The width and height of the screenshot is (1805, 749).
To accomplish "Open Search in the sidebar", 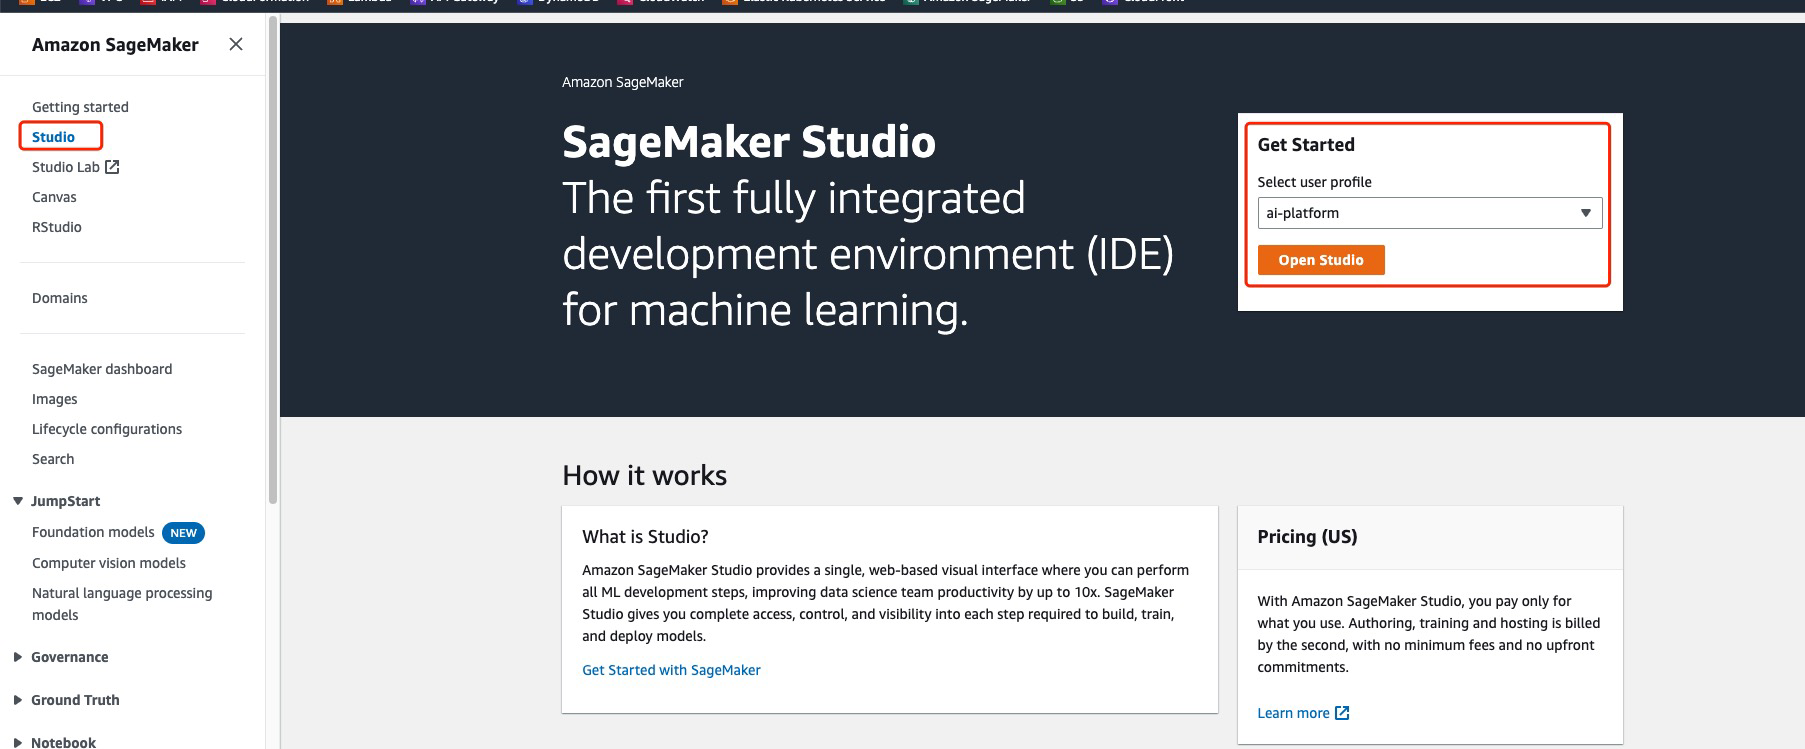I will (53, 459).
